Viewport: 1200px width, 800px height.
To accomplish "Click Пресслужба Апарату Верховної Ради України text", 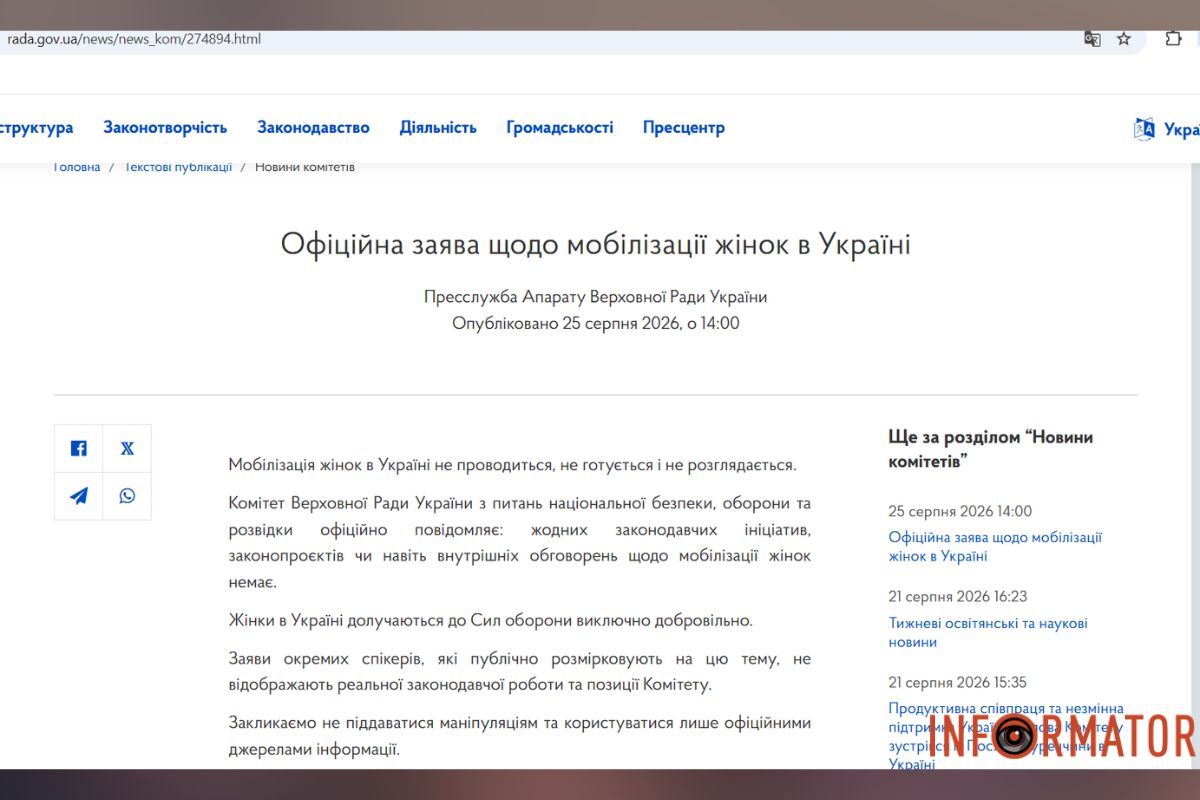I will pos(596,297).
